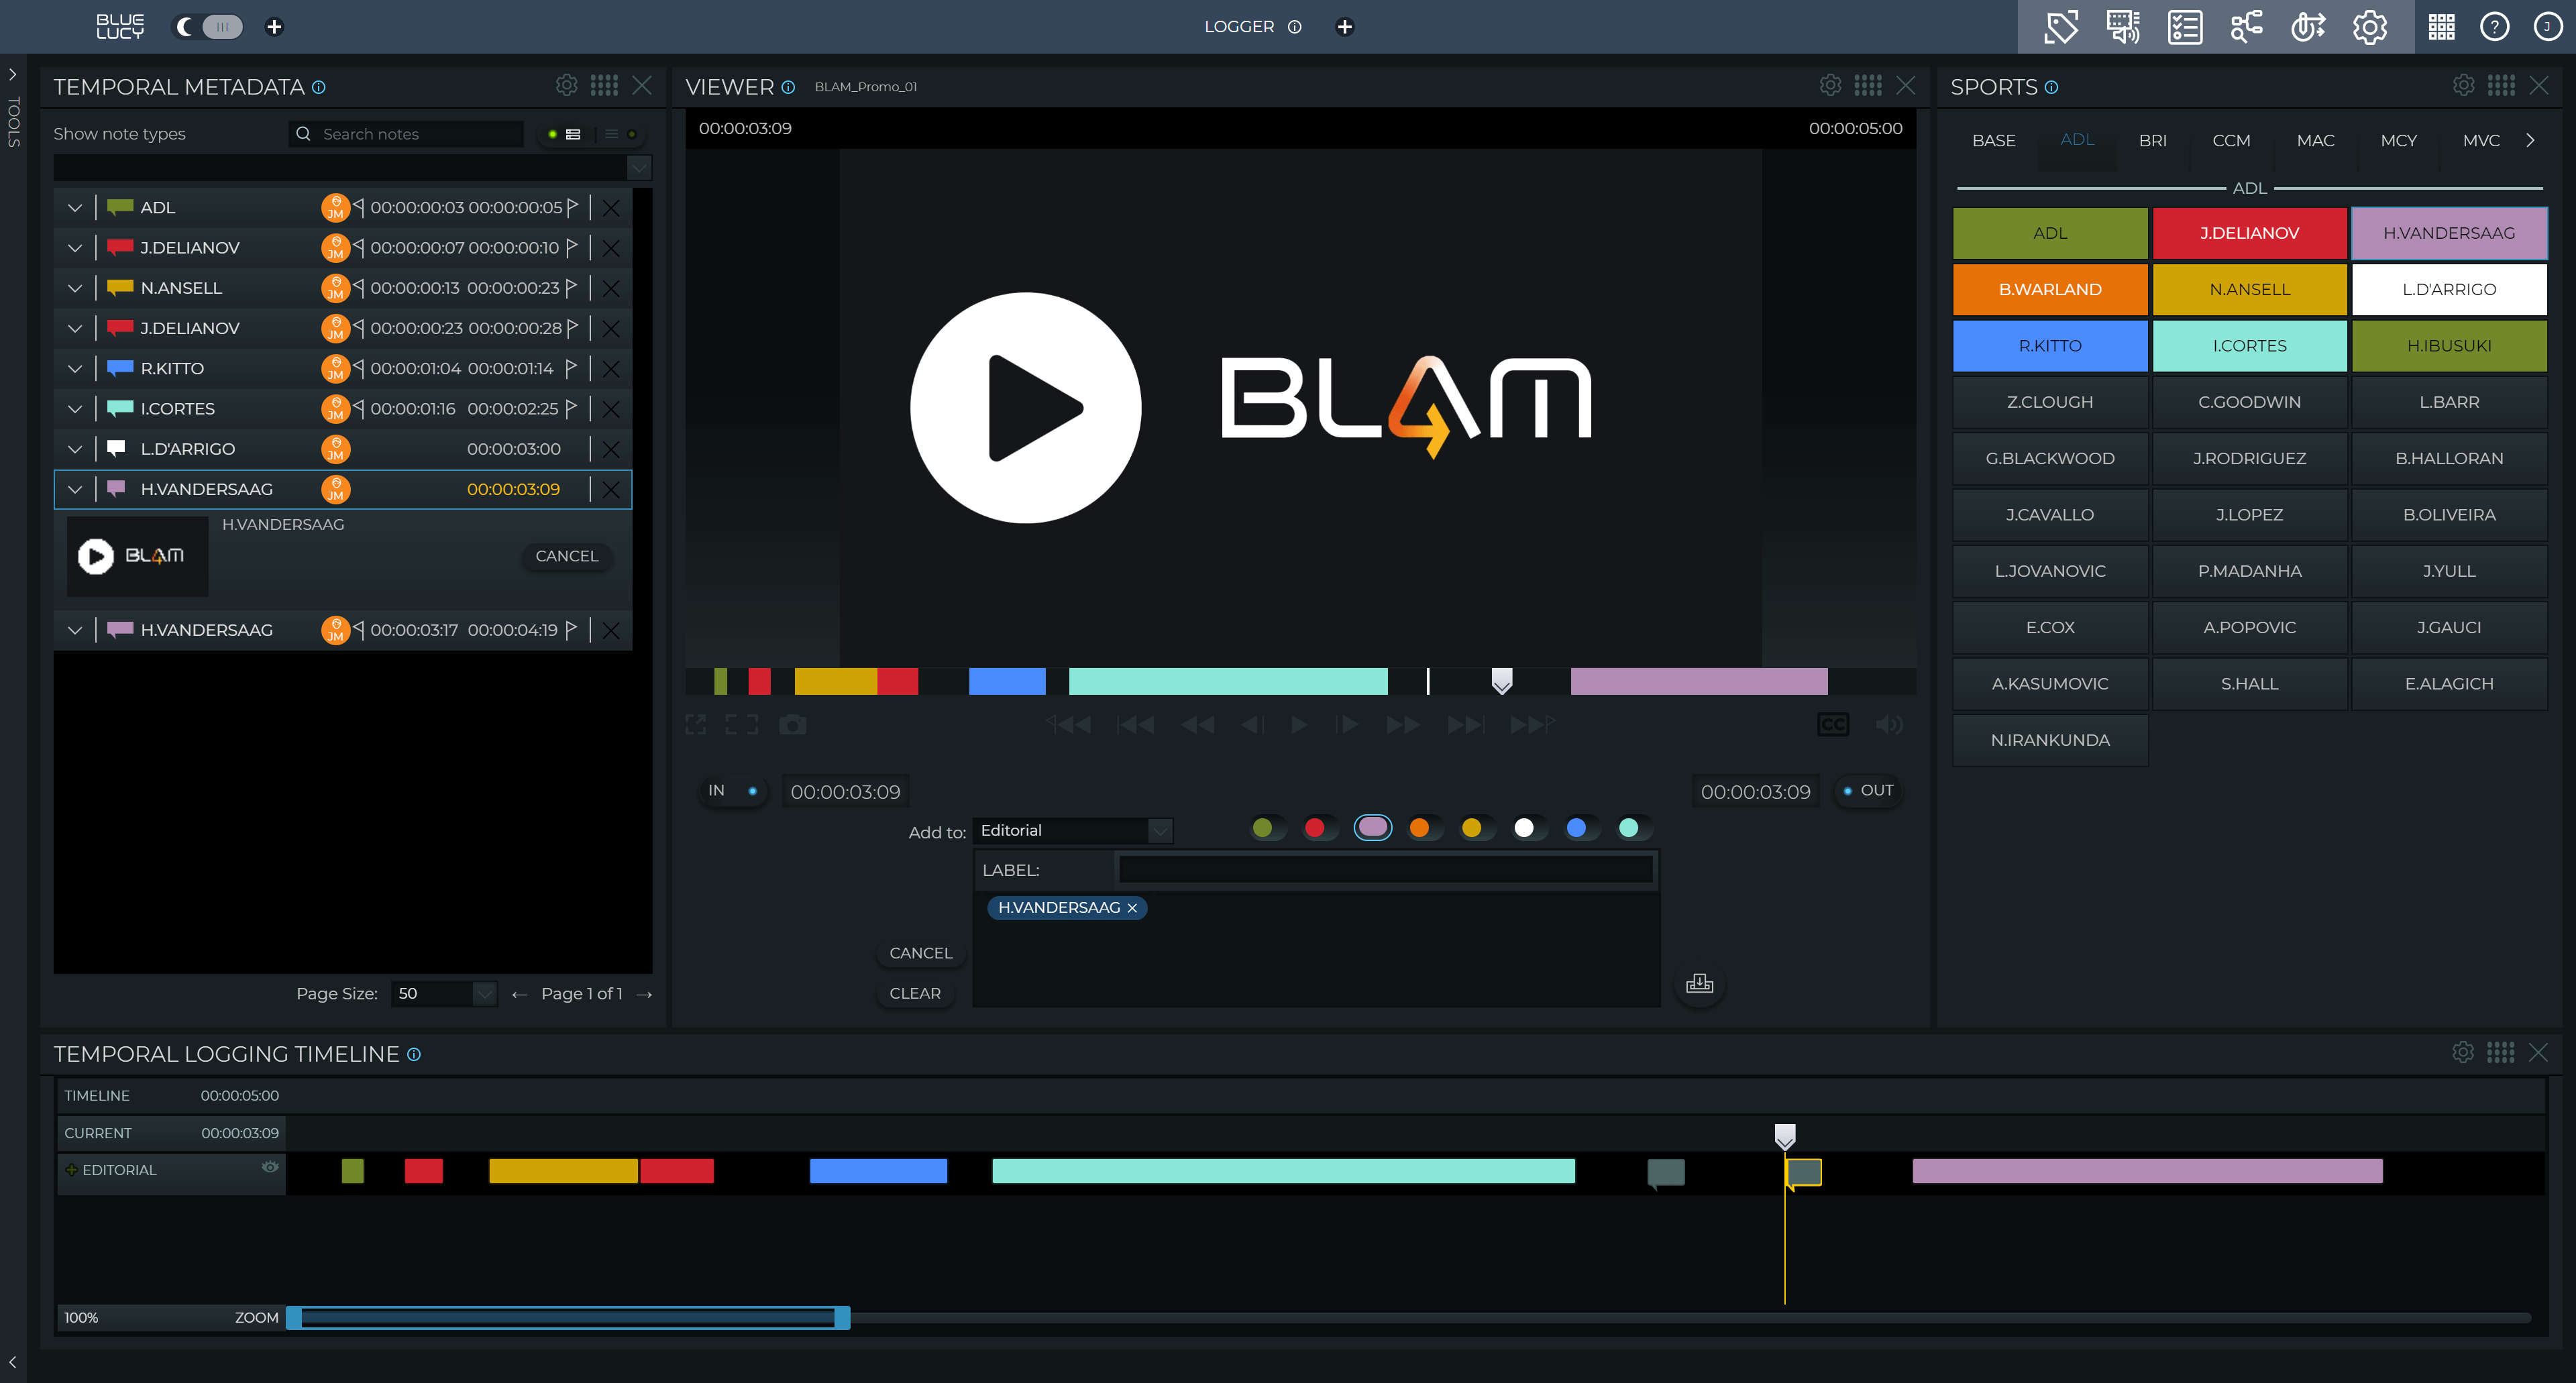The image size is (2576, 1383).
Task: Switch to the CCM tab
Action: (x=2231, y=141)
